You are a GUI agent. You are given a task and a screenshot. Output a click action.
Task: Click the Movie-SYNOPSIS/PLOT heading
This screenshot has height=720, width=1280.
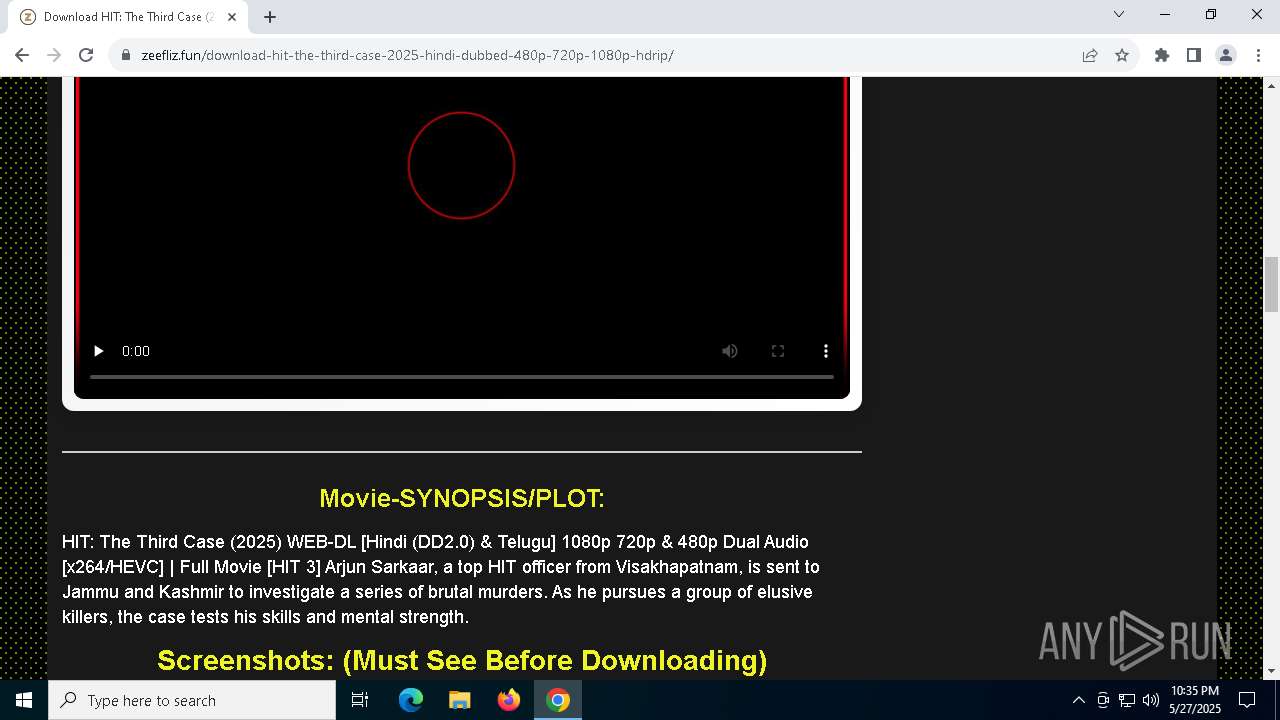tap(462, 498)
